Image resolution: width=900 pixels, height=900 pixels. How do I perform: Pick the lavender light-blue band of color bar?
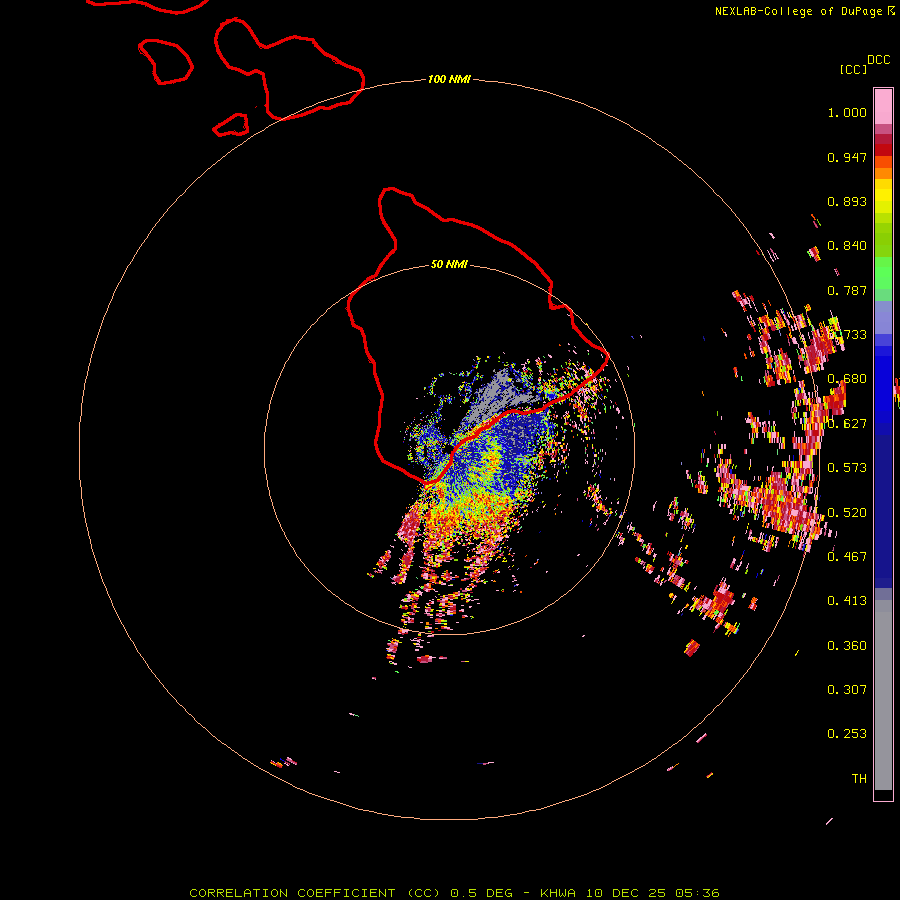[x=883, y=317]
